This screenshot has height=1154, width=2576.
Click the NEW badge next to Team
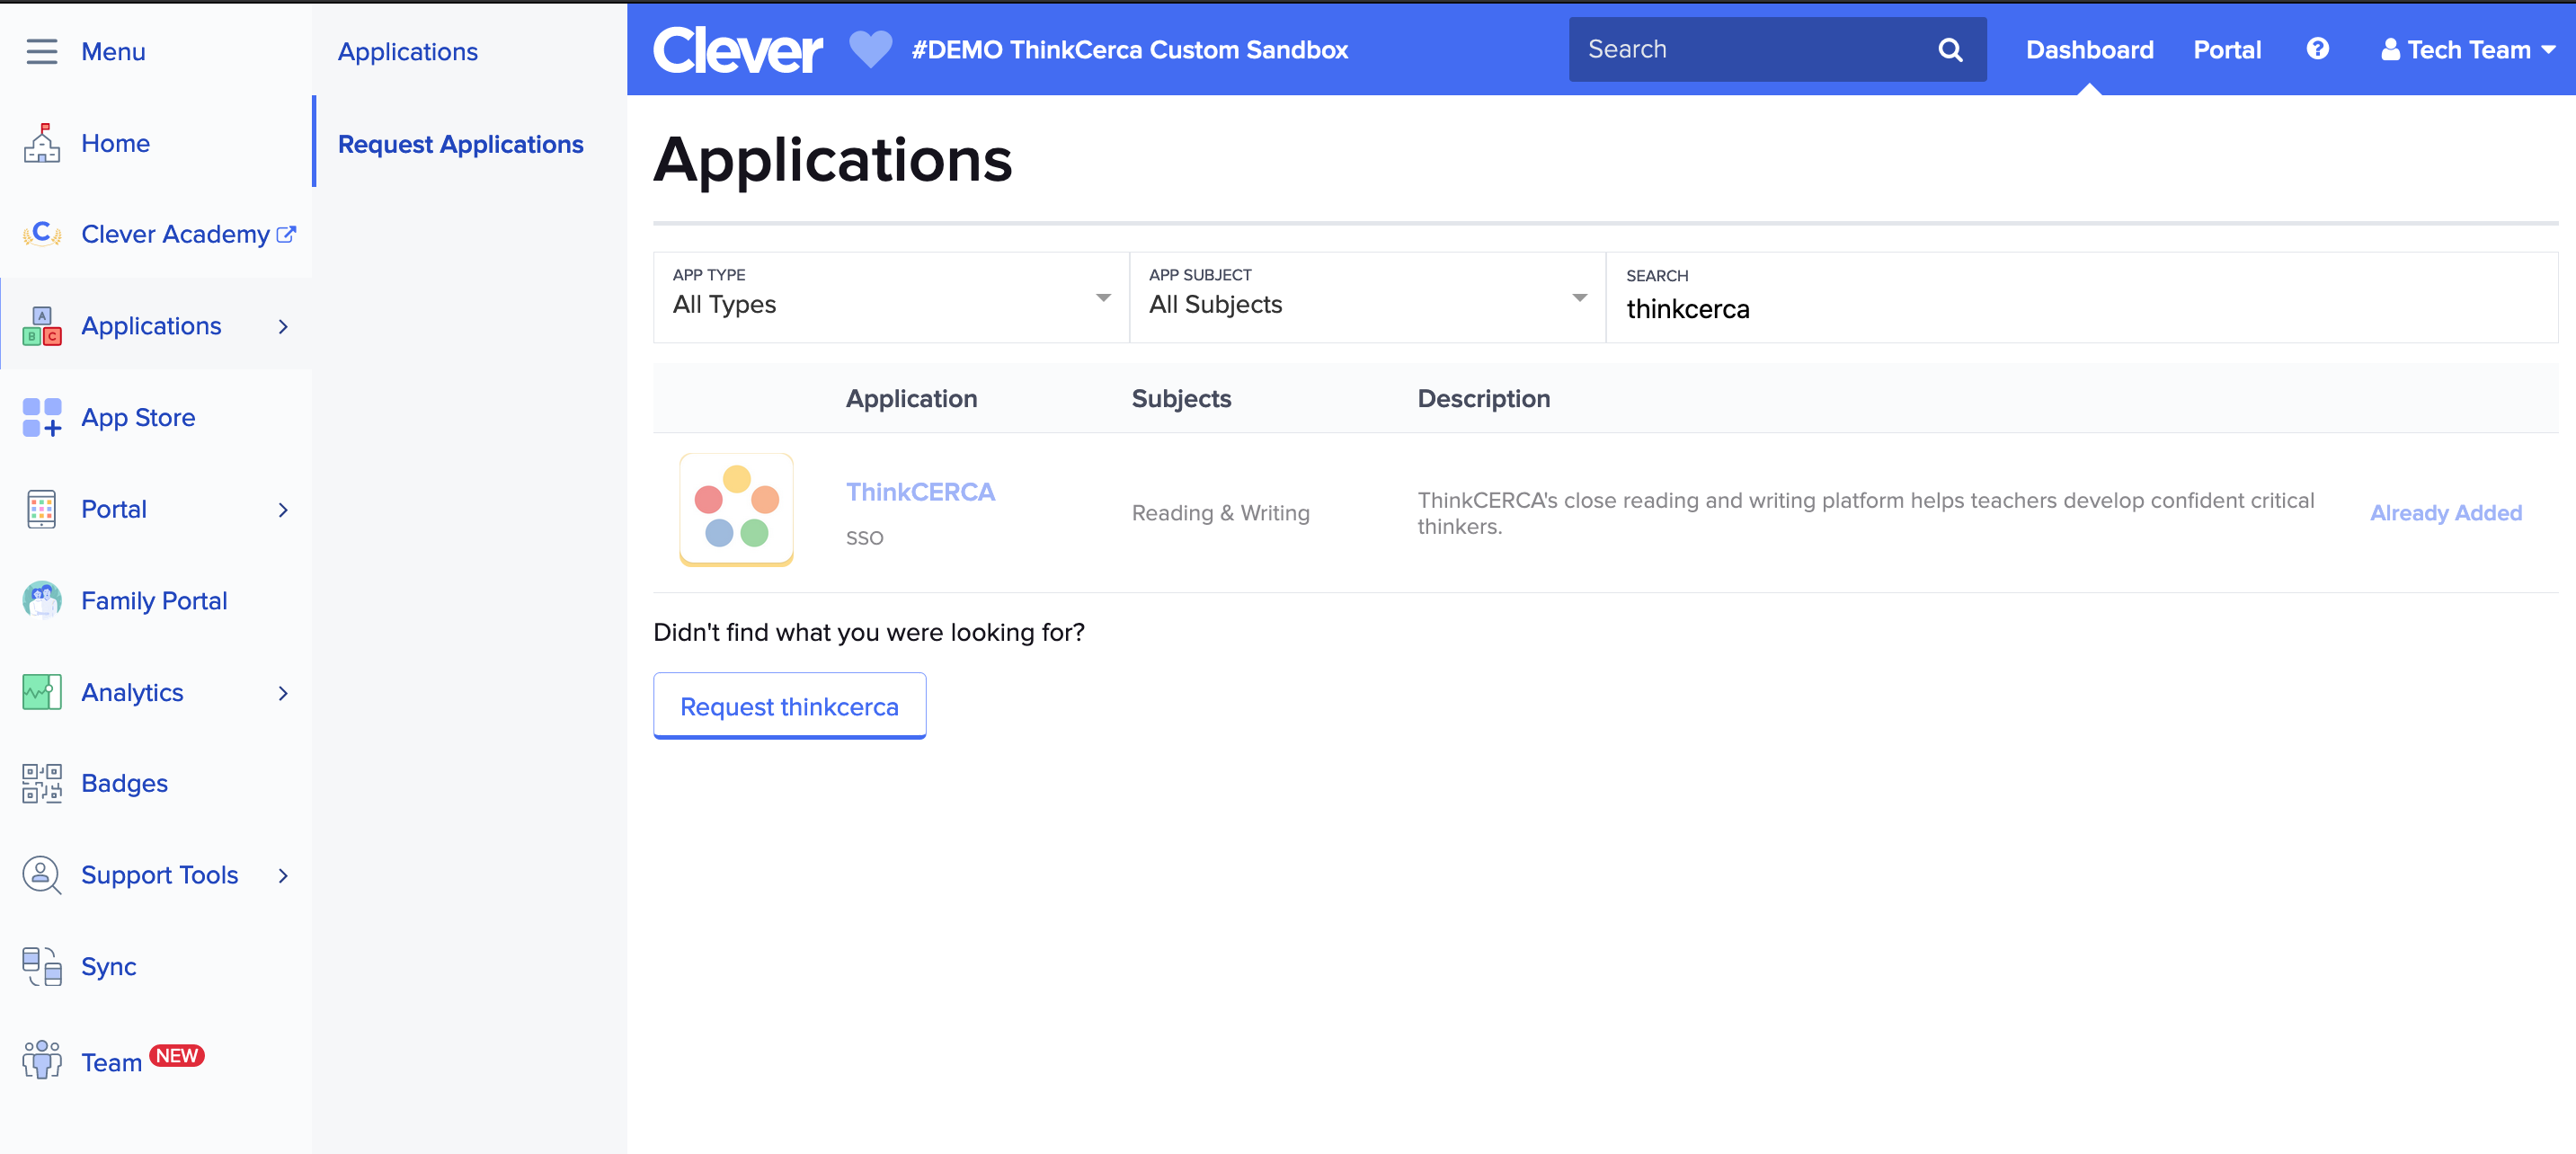[177, 1056]
